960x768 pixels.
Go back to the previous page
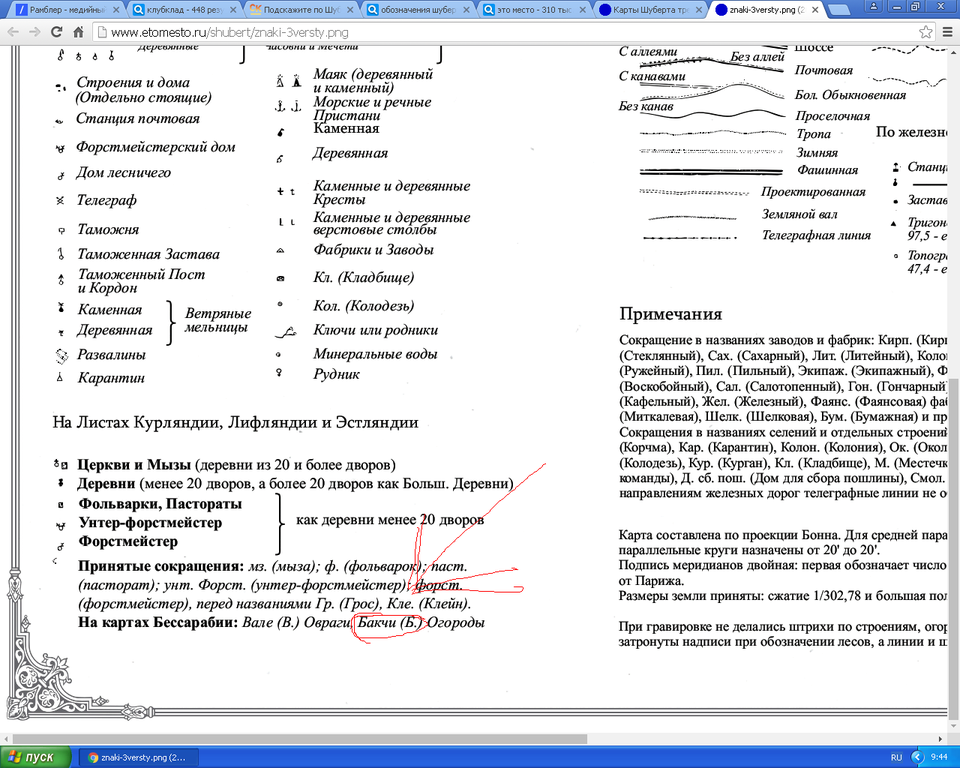pyautogui.click(x=13, y=32)
